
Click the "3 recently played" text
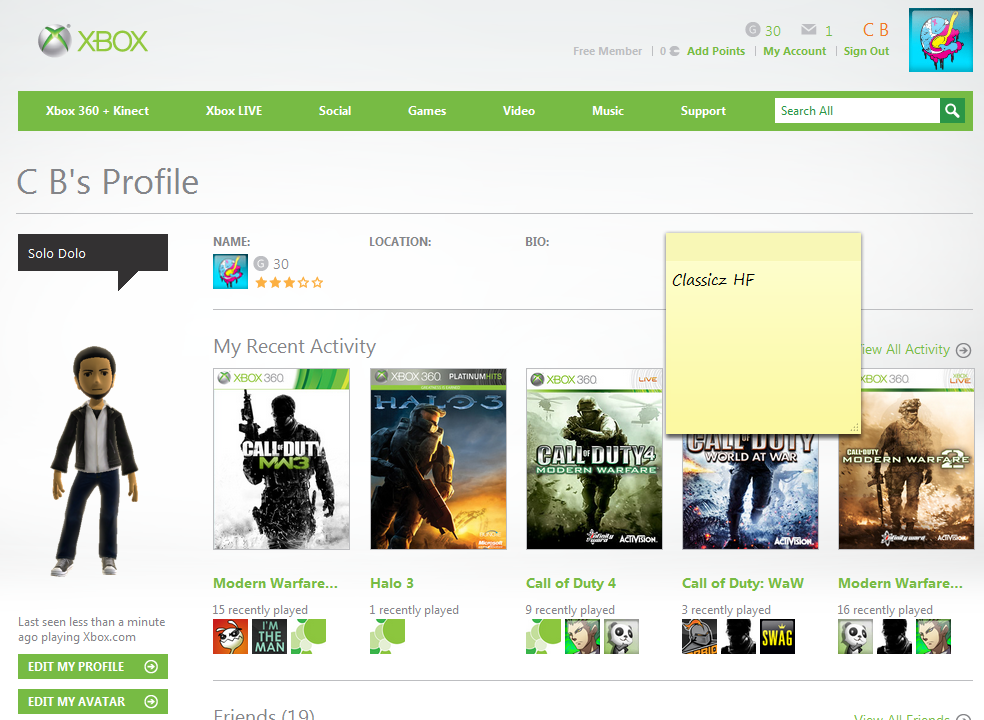[x=727, y=610]
